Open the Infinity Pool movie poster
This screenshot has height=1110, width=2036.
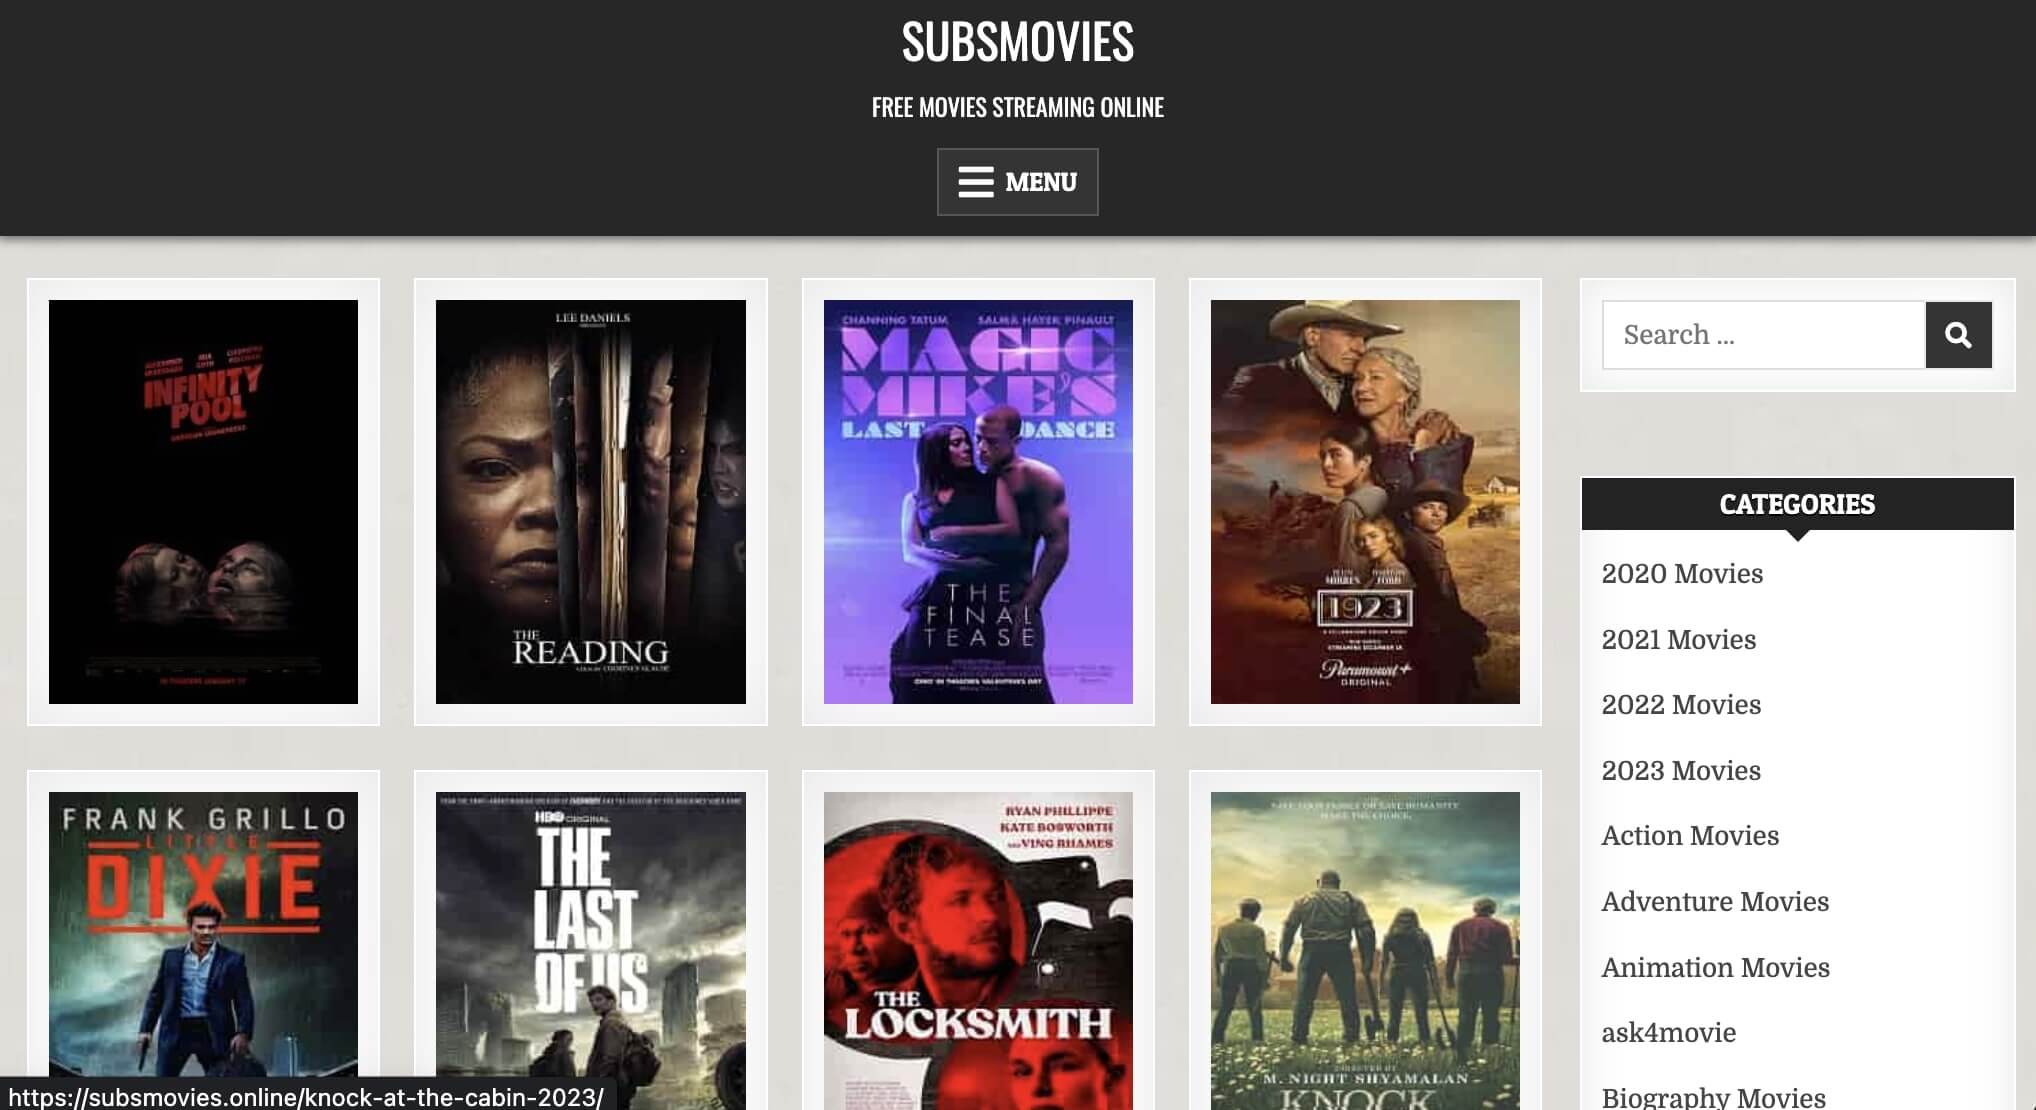[x=203, y=502]
